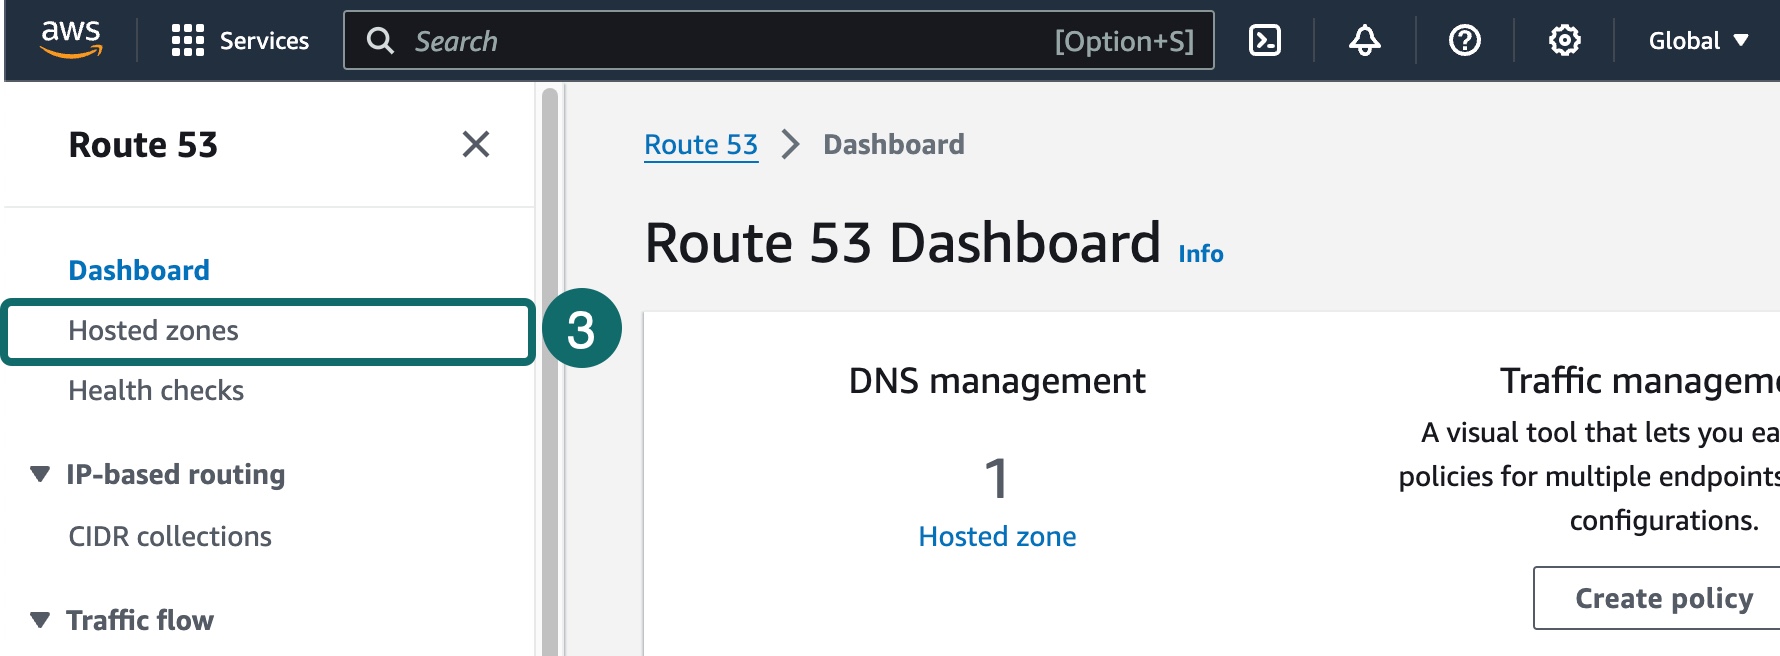Select Dashboard in the side navigation

coord(139,270)
